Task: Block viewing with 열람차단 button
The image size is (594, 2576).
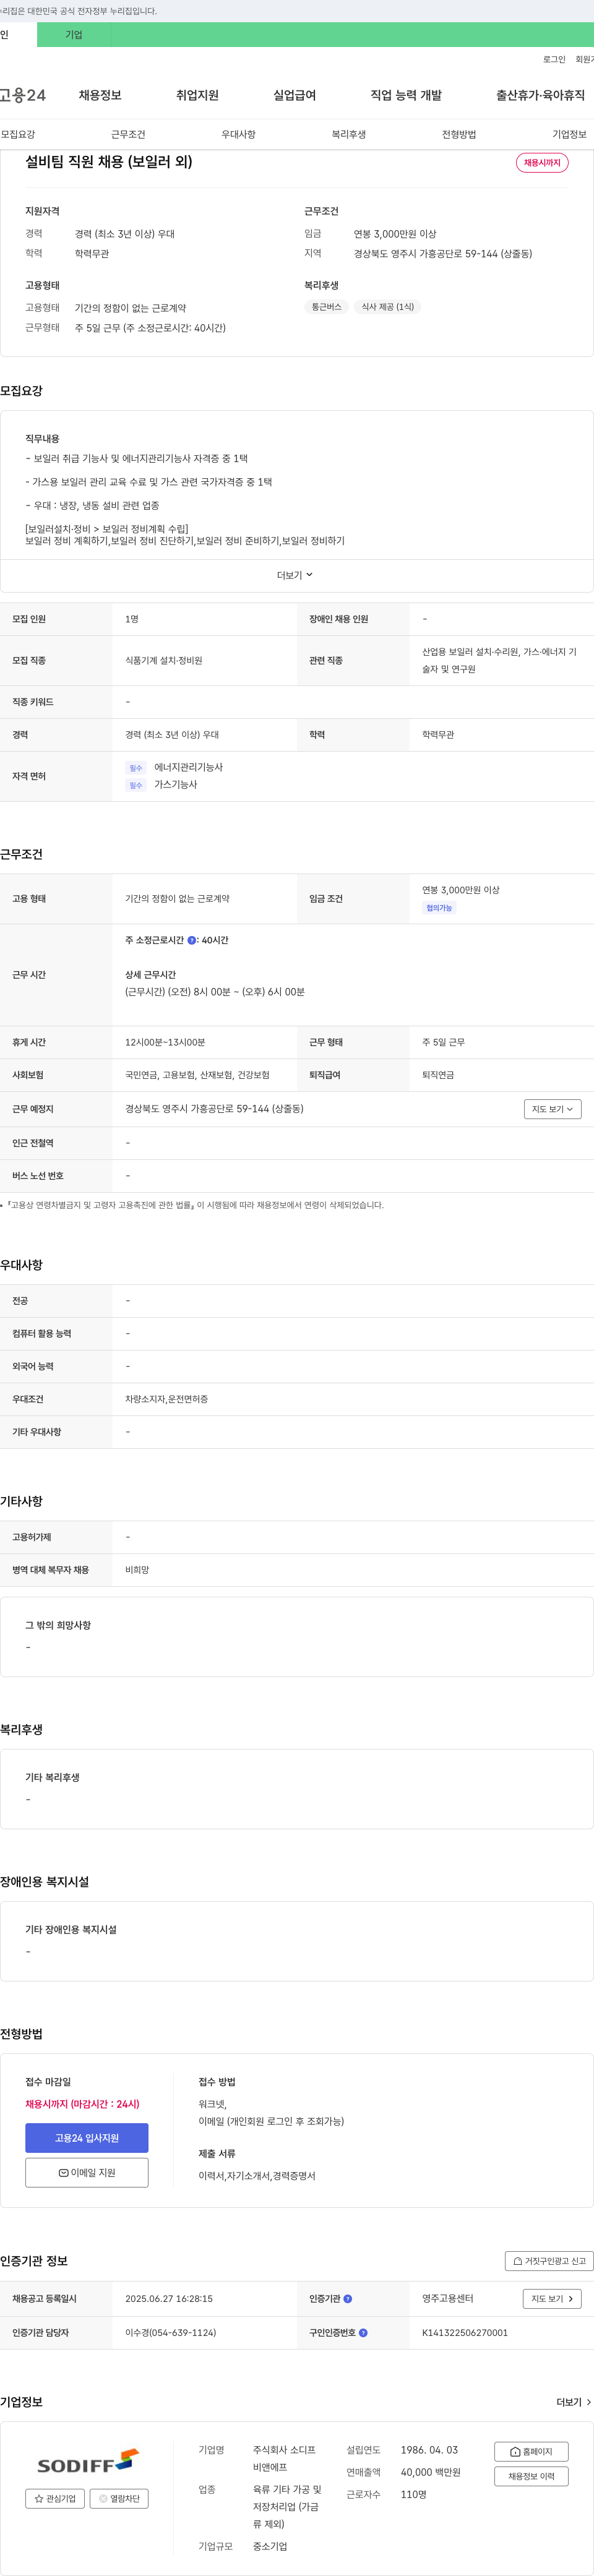Action: [119, 2498]
